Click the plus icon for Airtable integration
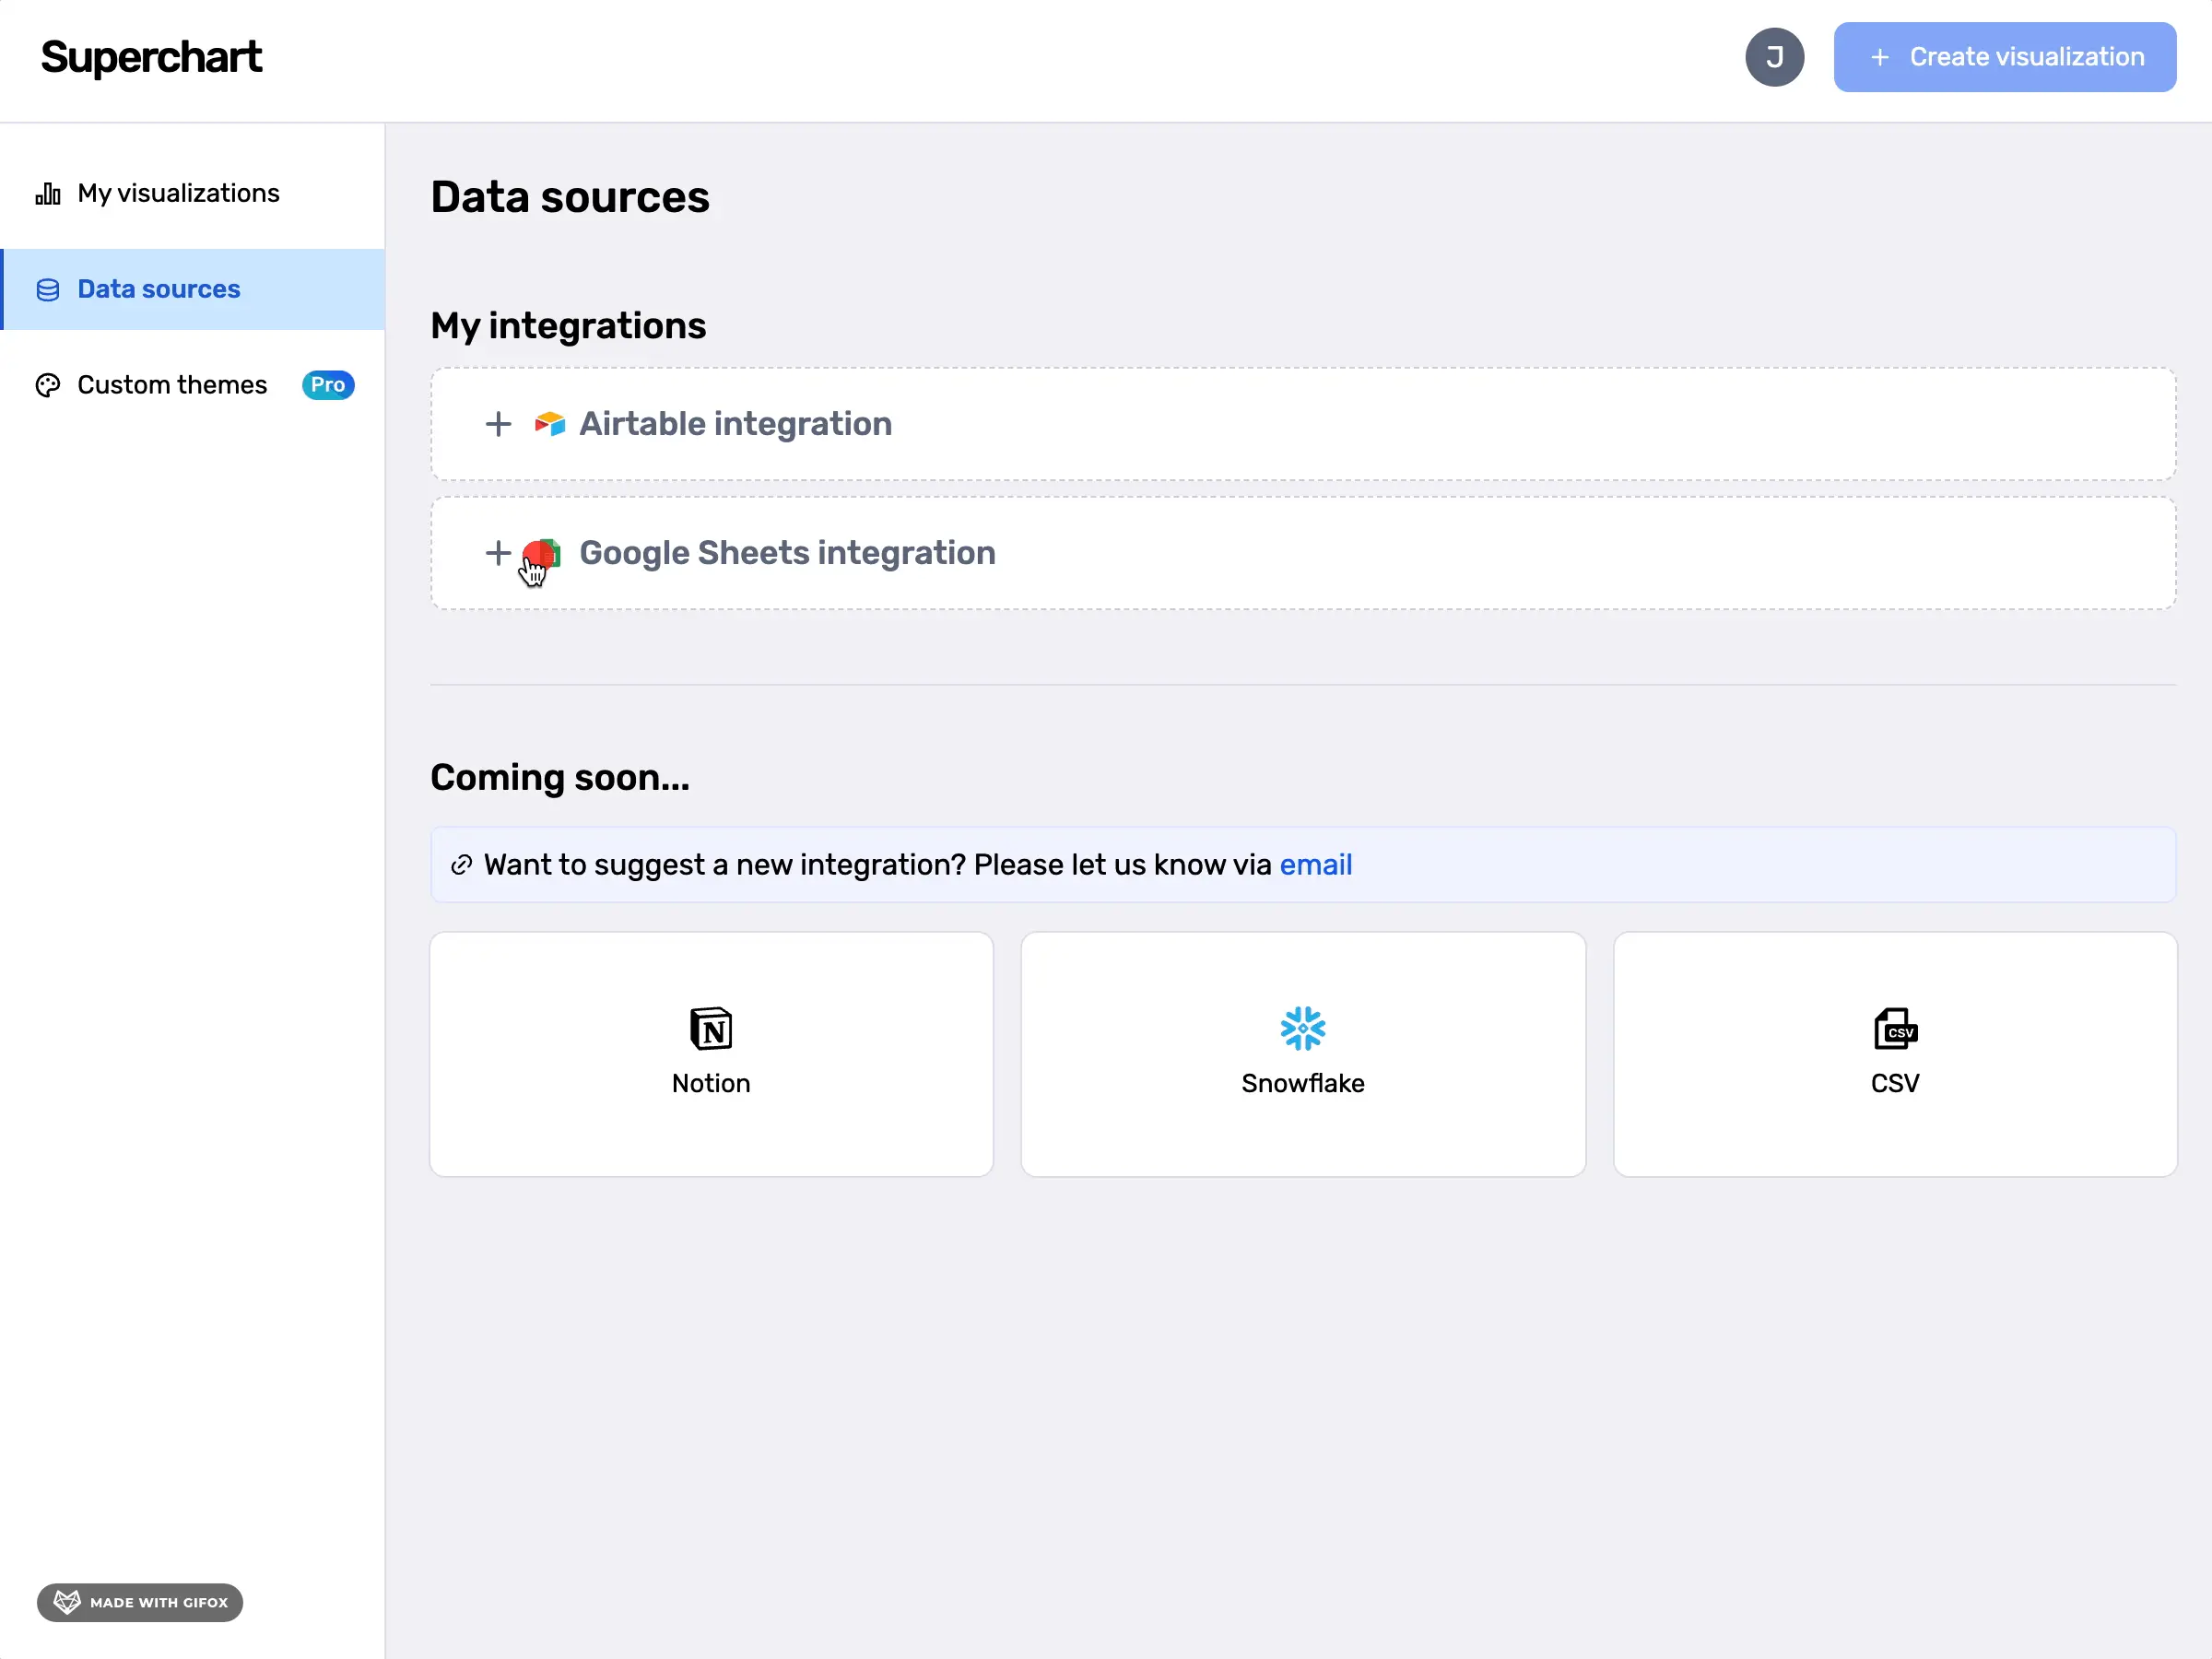 pyautogui.click(x=498, y=424)
